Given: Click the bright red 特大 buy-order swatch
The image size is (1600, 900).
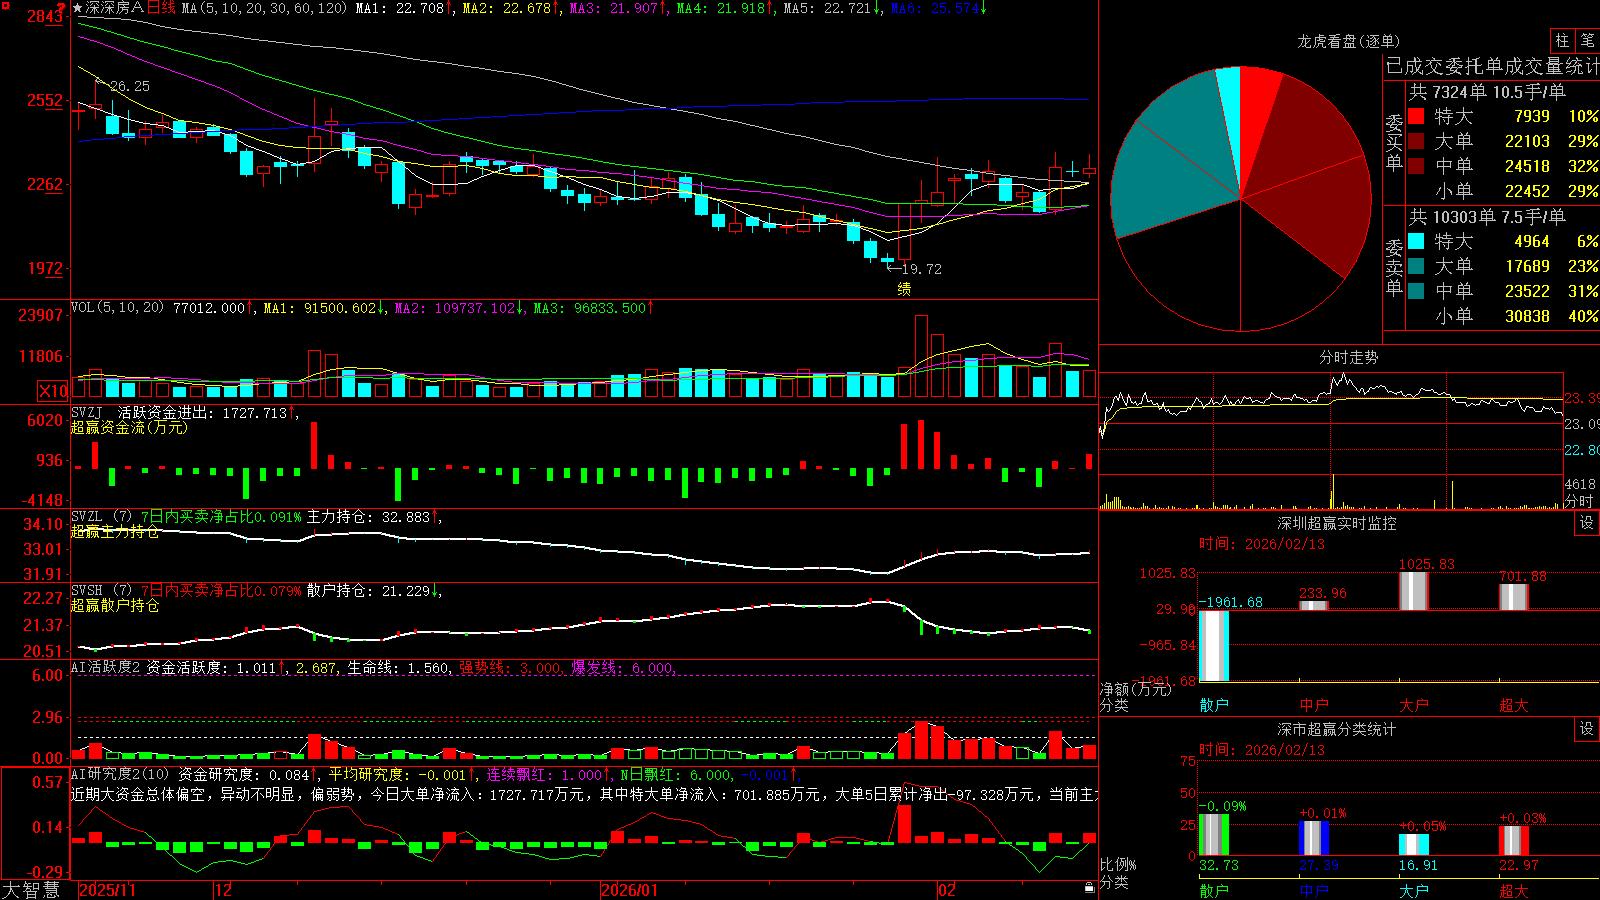Looking at the screenshot, I should [1416, 116].
